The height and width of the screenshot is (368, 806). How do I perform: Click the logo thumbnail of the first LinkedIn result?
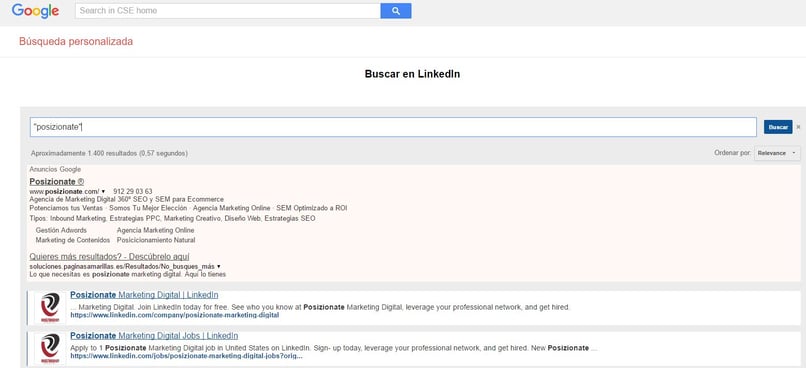click(50, 307)
